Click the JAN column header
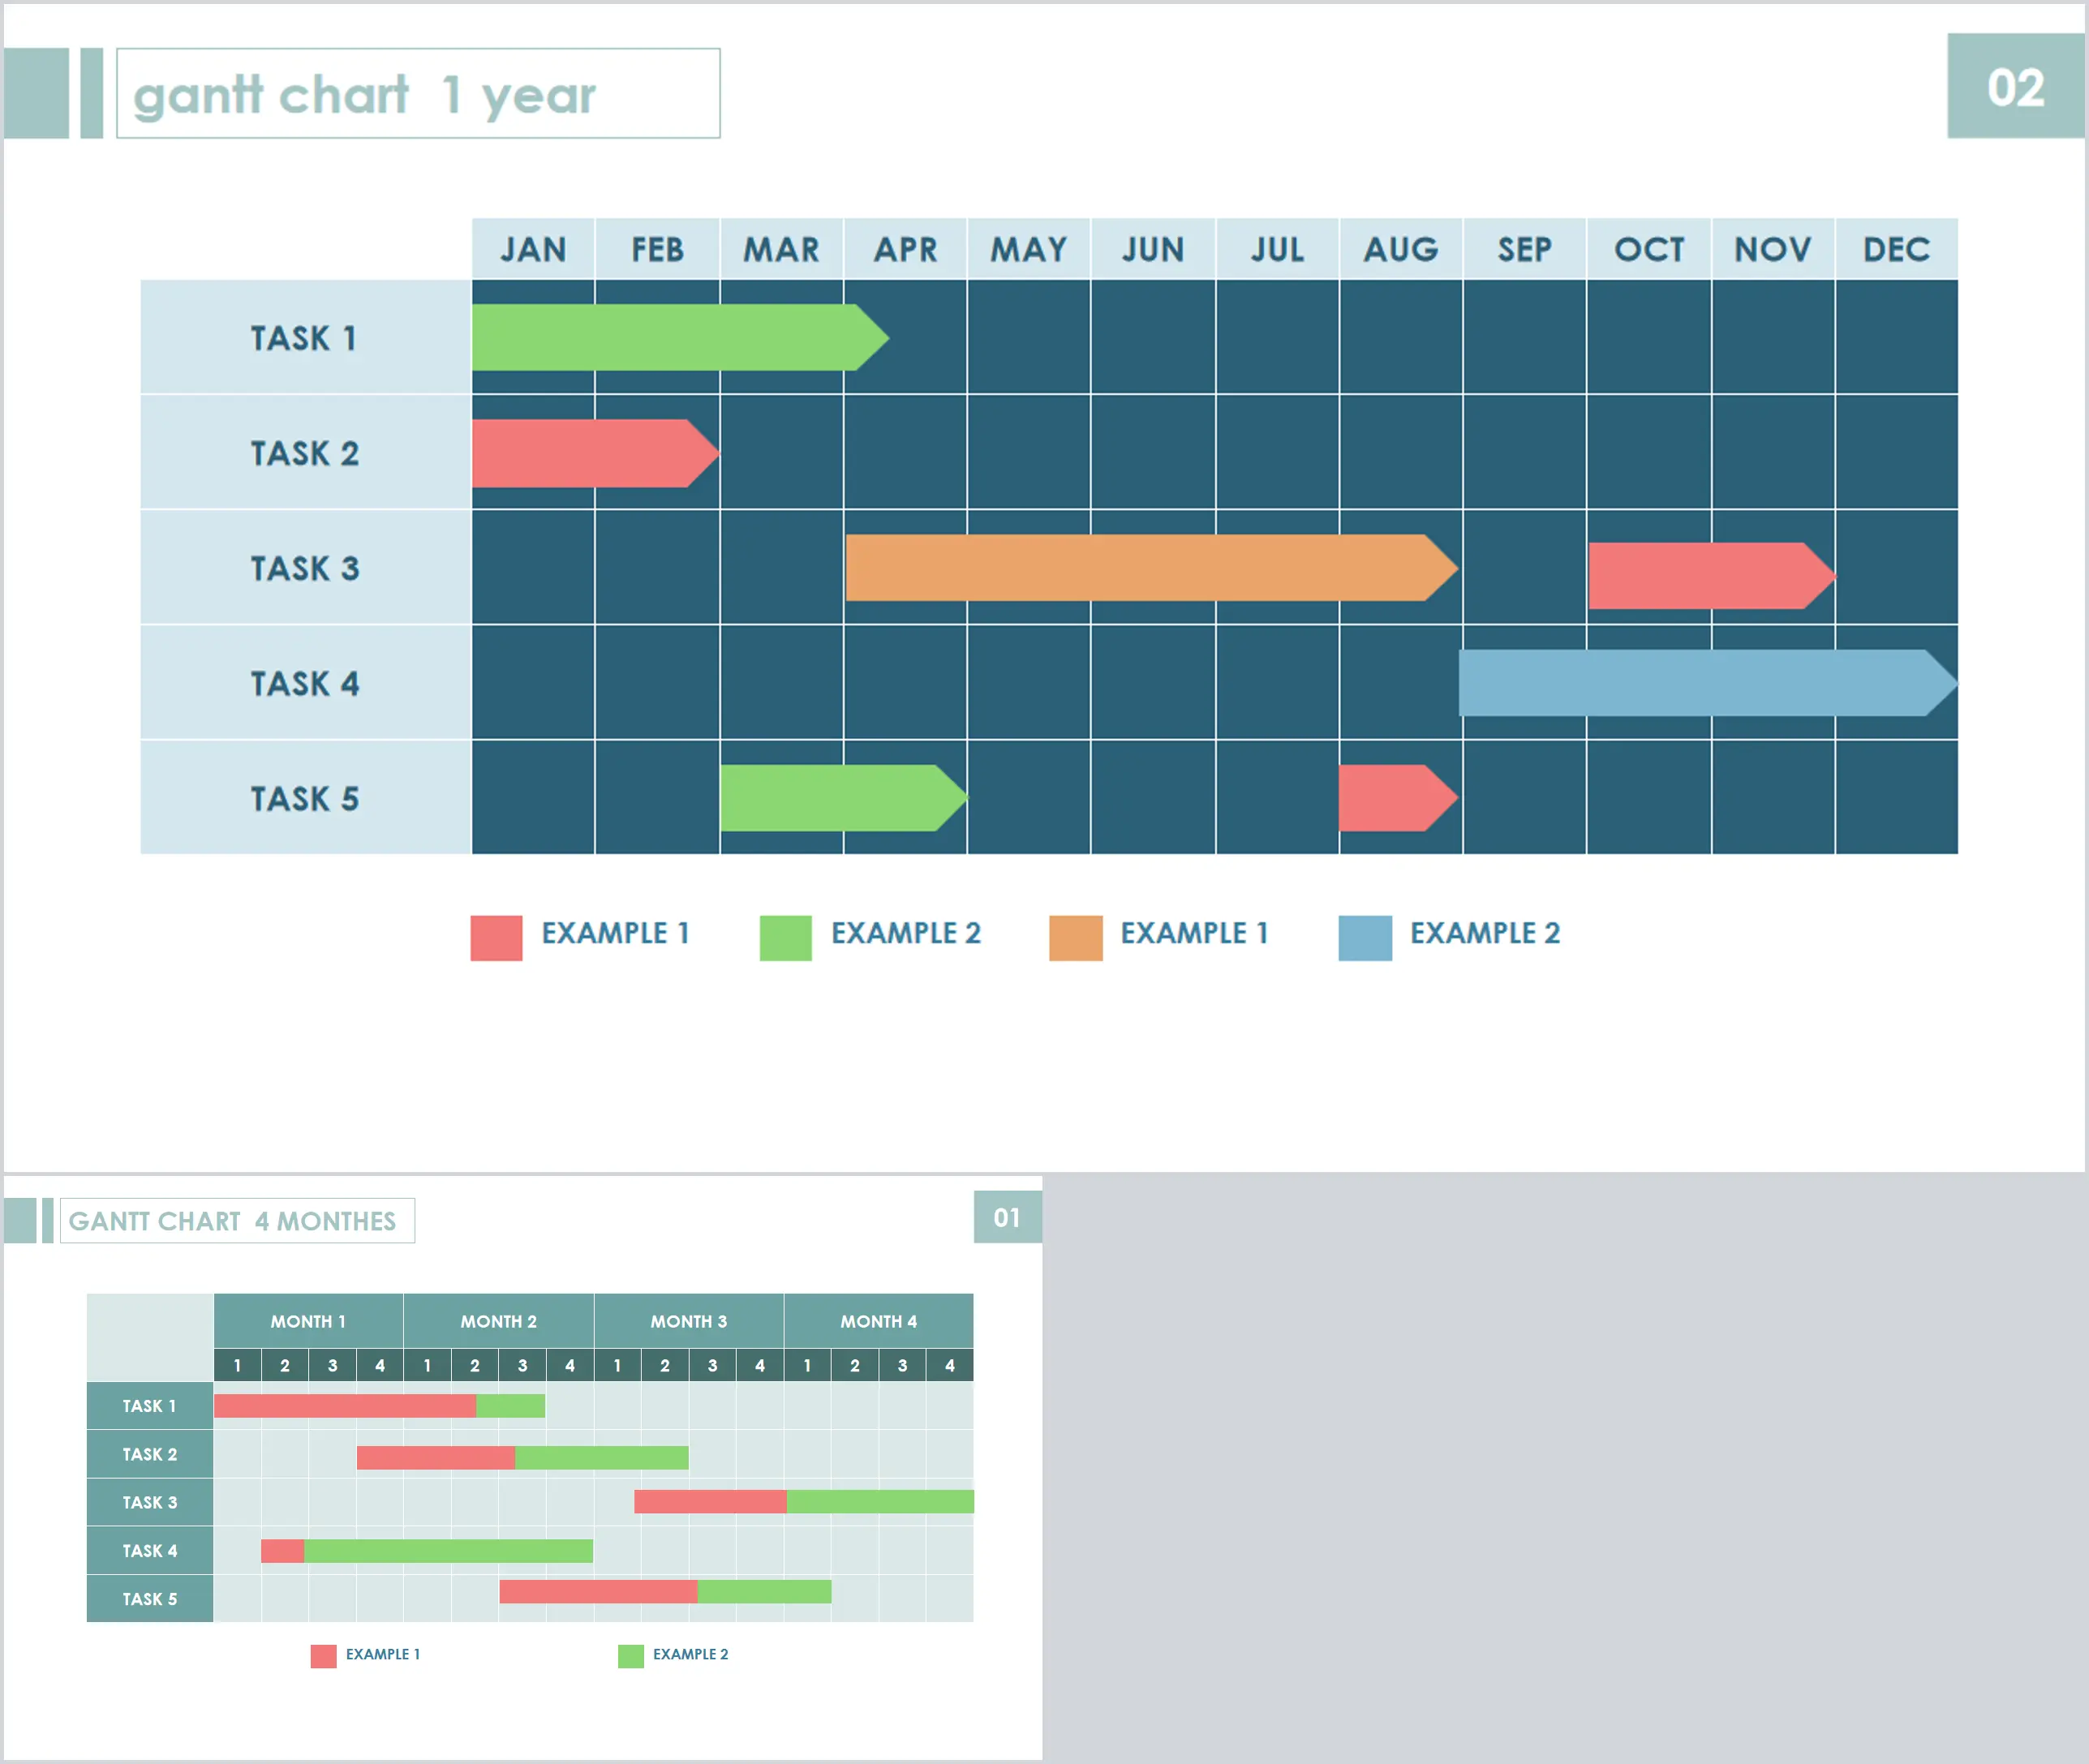This screenshot has height=1764, width=2089. point(533,248)
